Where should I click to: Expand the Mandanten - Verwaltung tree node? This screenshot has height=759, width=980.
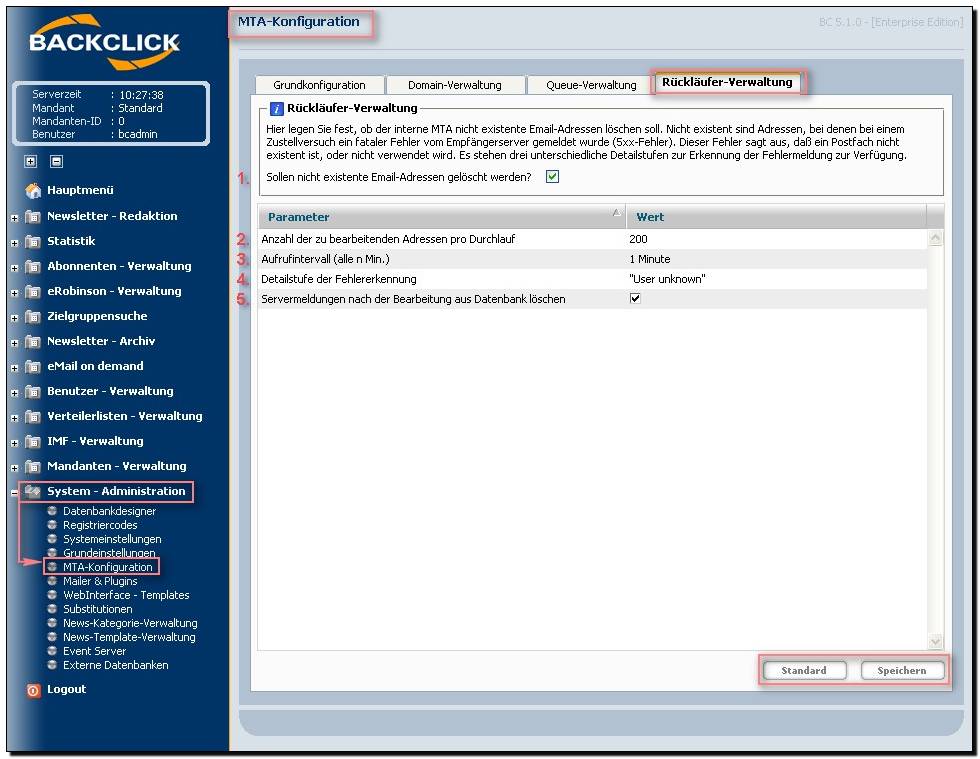(14, 468)
